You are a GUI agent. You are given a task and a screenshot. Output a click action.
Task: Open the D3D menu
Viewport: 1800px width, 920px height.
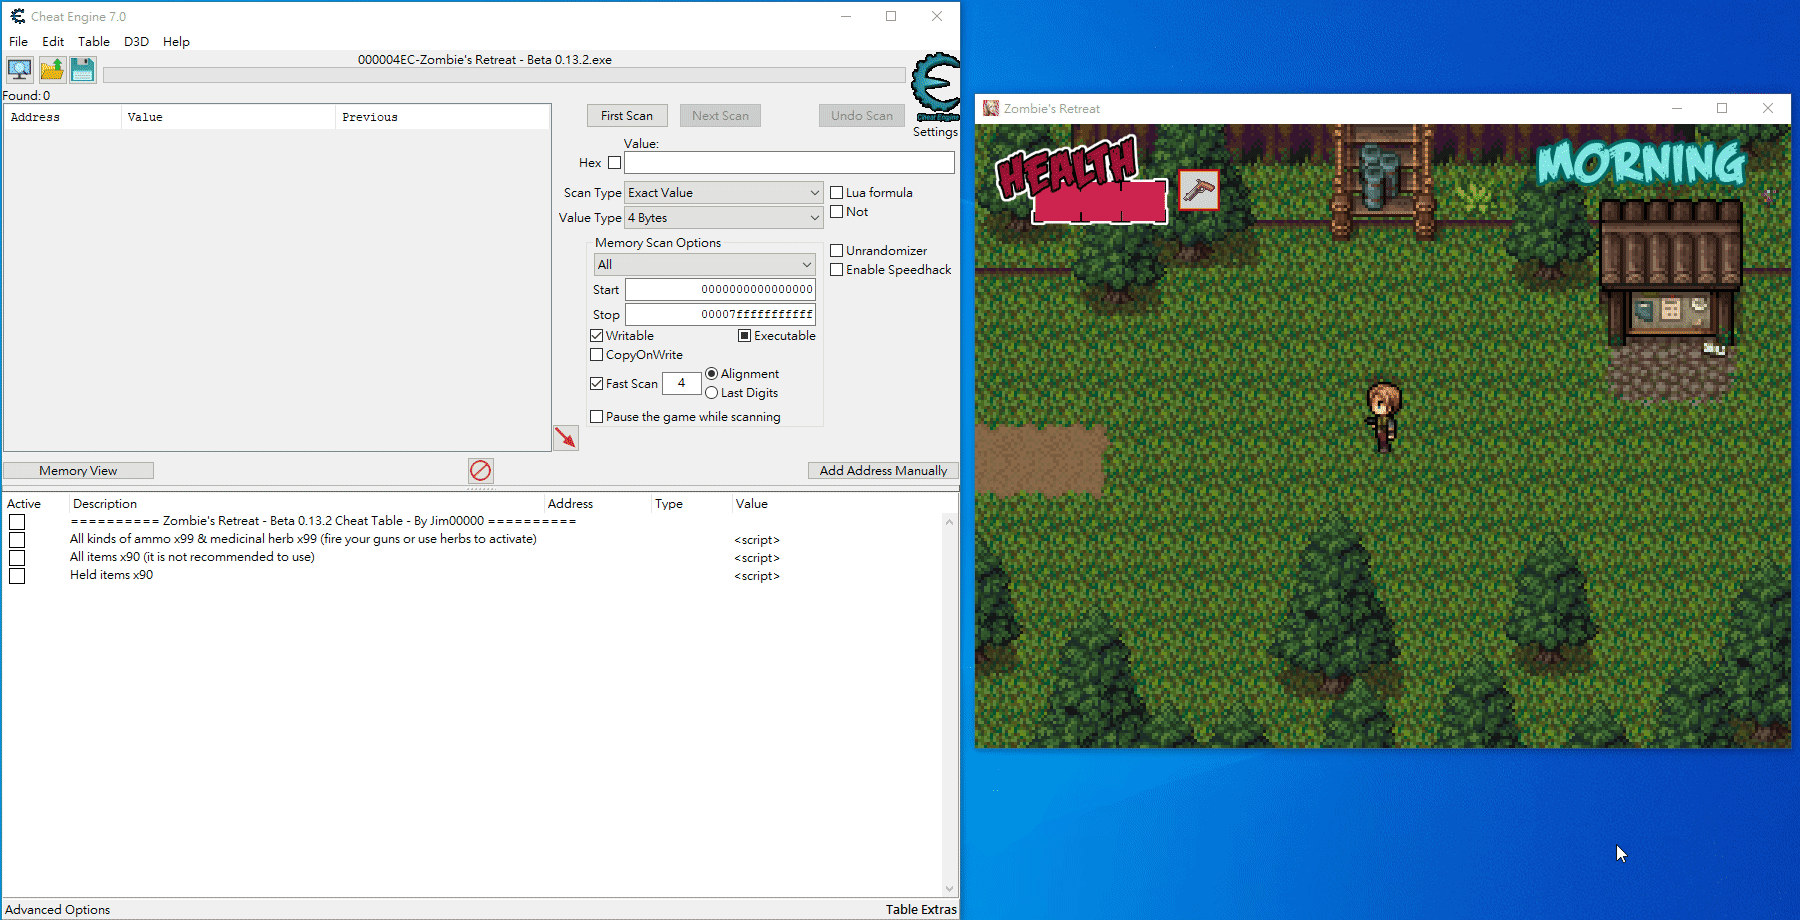[x=136, y=42]
